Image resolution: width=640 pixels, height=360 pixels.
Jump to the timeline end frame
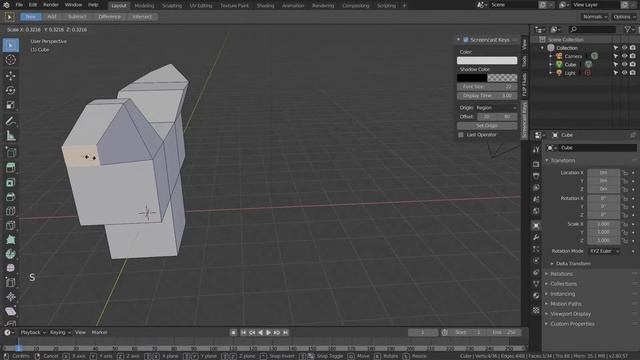[286, 333]
